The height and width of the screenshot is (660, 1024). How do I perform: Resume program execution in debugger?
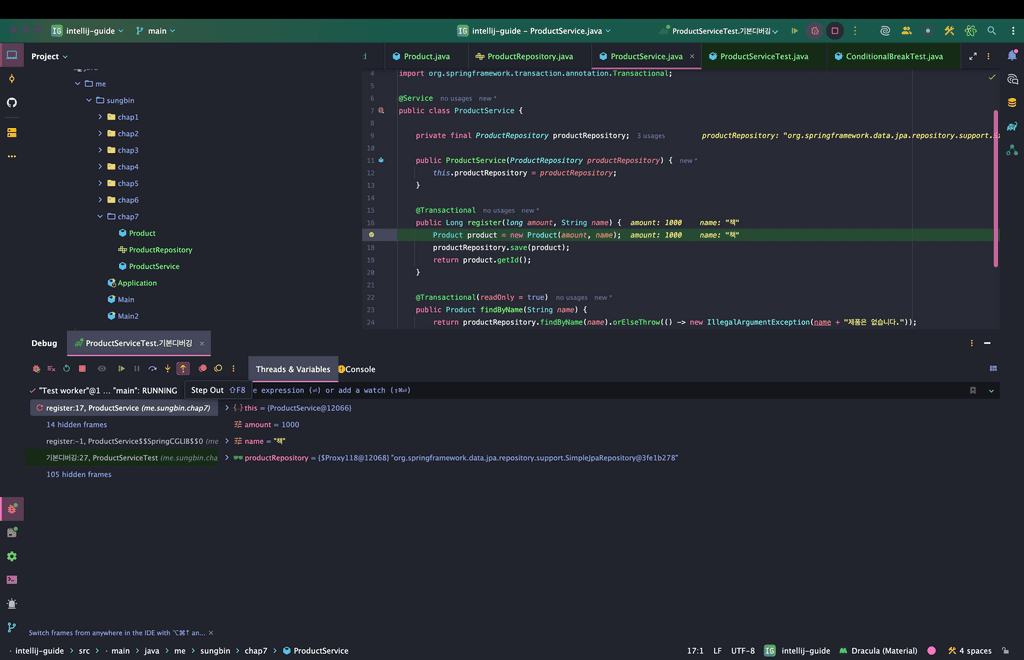point(121,369)
